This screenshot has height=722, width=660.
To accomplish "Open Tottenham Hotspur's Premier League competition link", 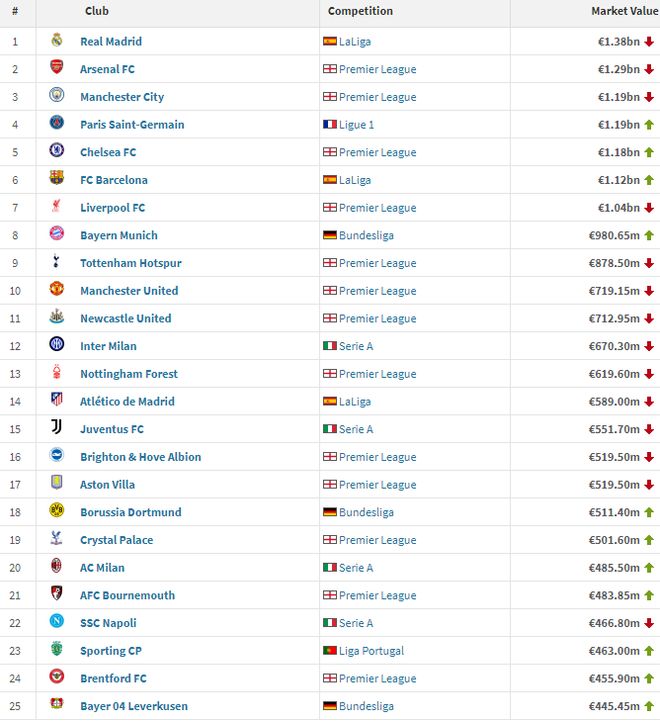I will click(377, 263).
